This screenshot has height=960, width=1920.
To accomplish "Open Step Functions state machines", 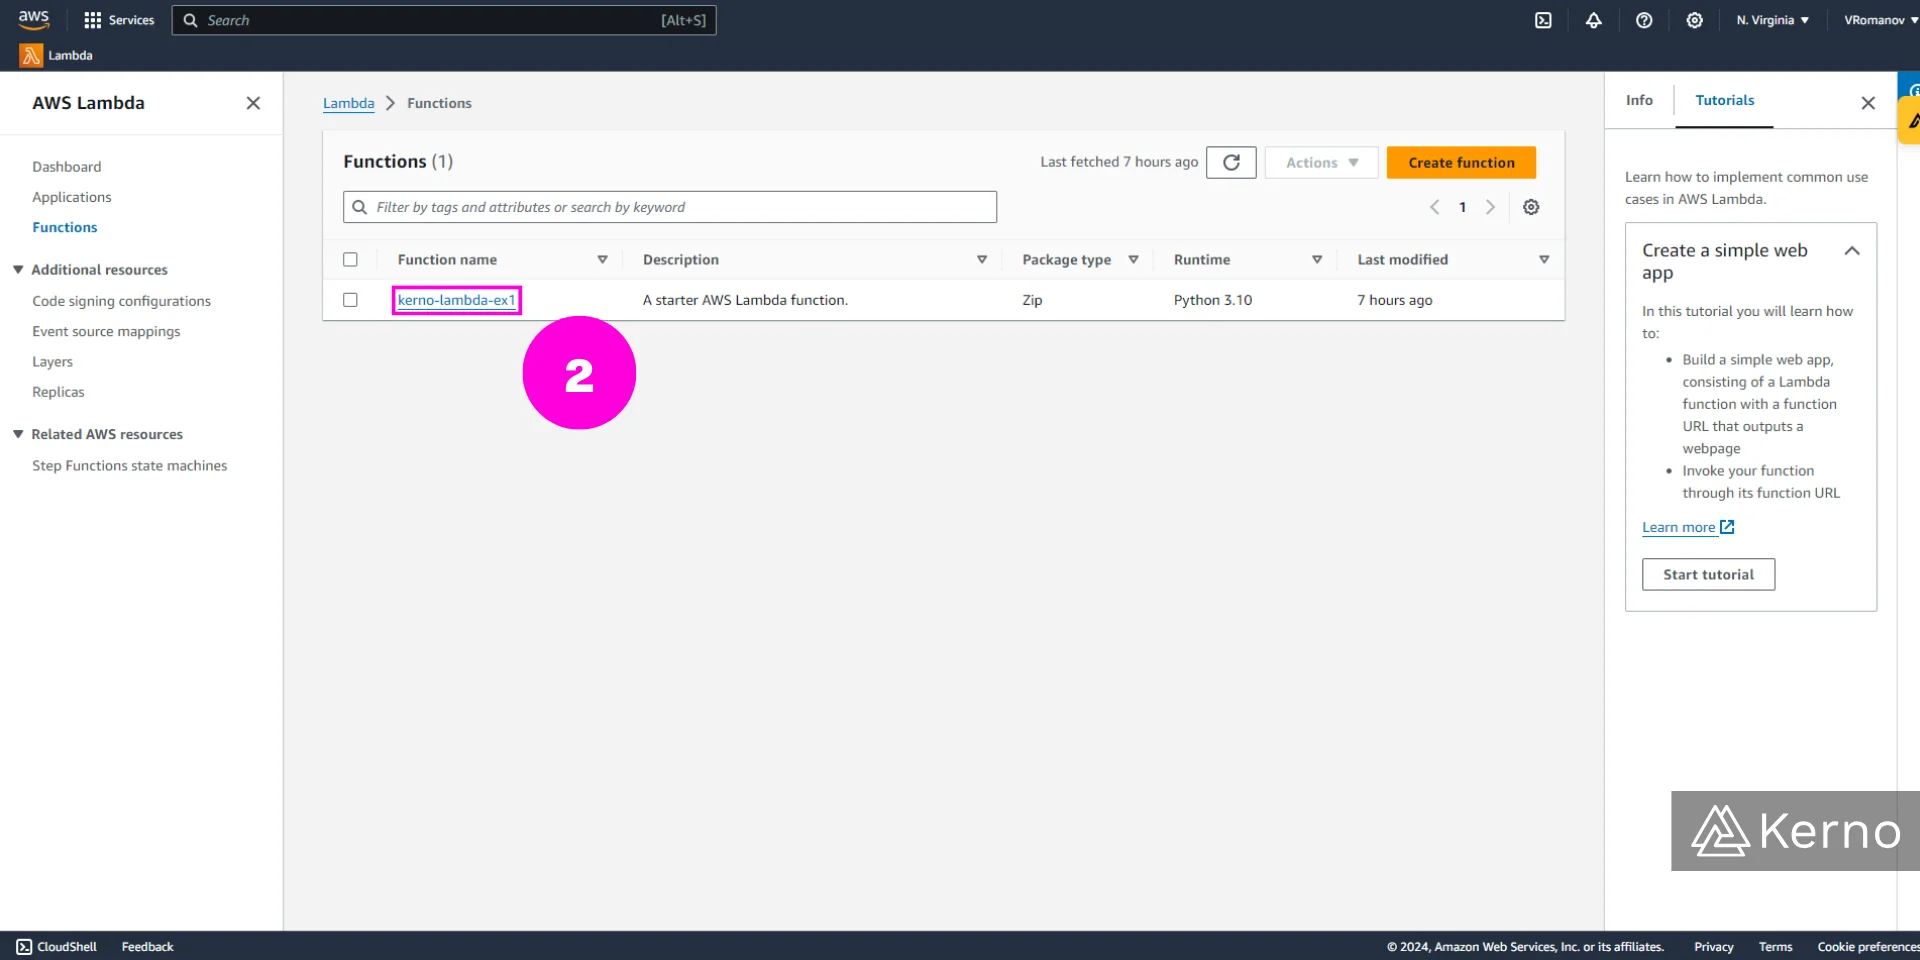I will point(129,466).
